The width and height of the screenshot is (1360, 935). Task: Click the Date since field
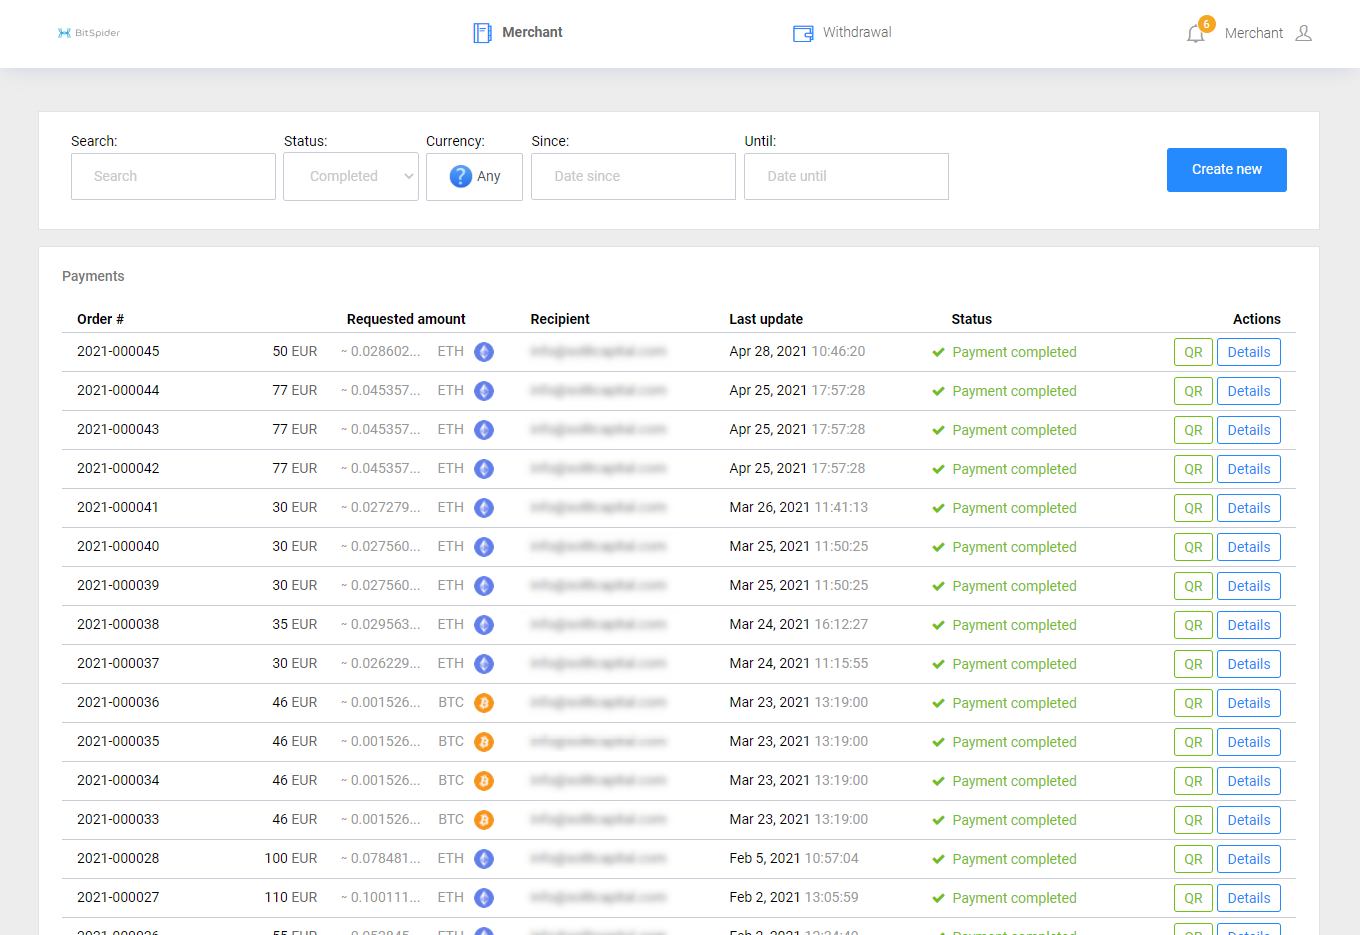[633, 176]
